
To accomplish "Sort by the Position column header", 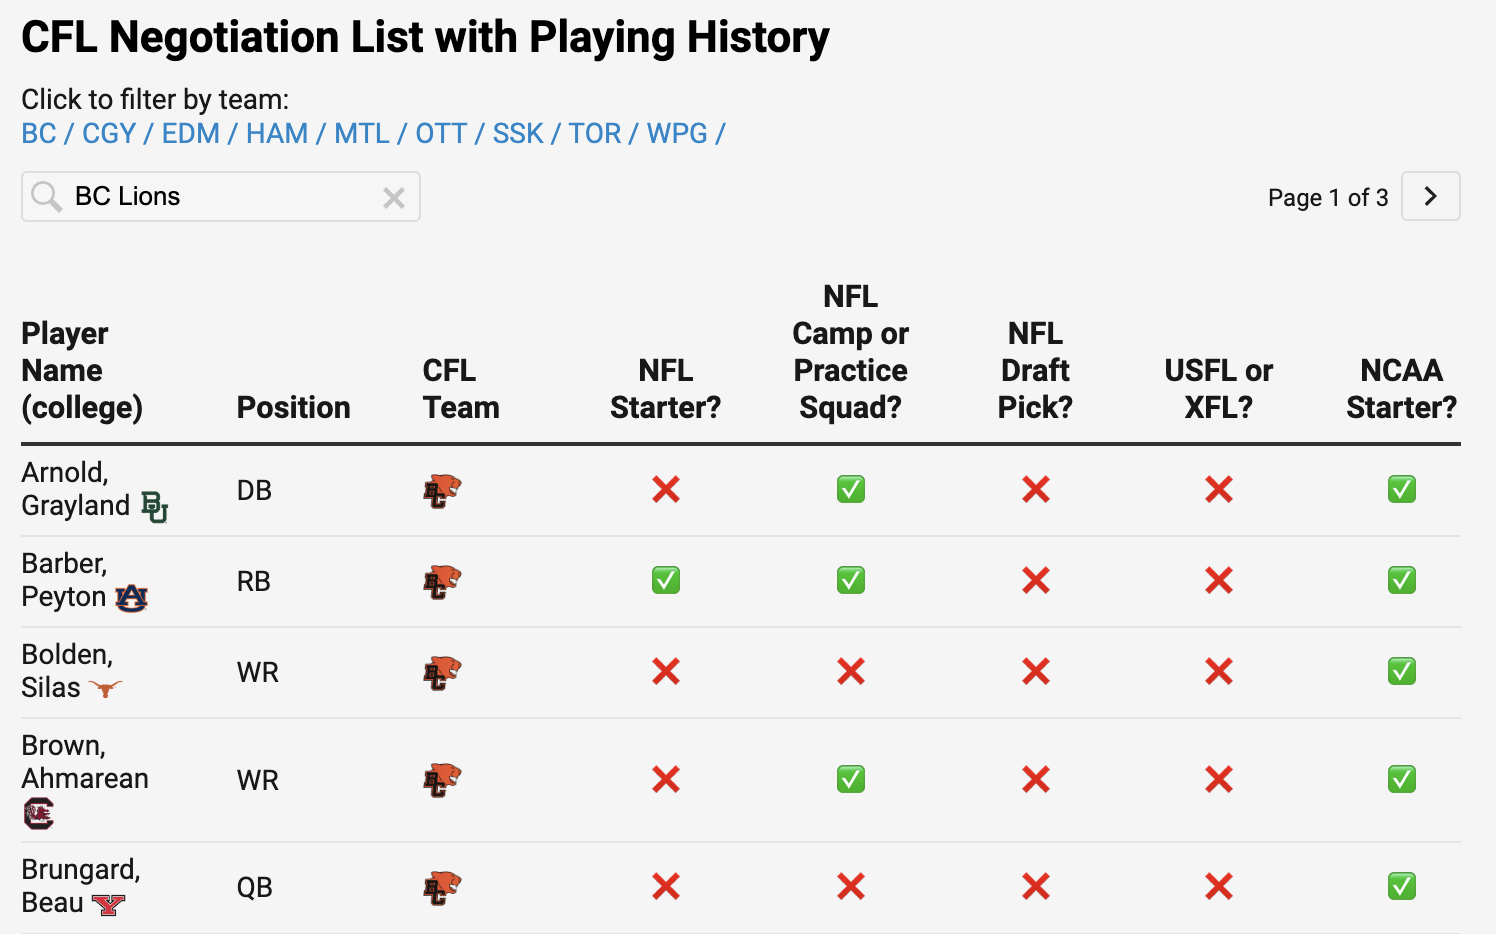I will point(293,407).
